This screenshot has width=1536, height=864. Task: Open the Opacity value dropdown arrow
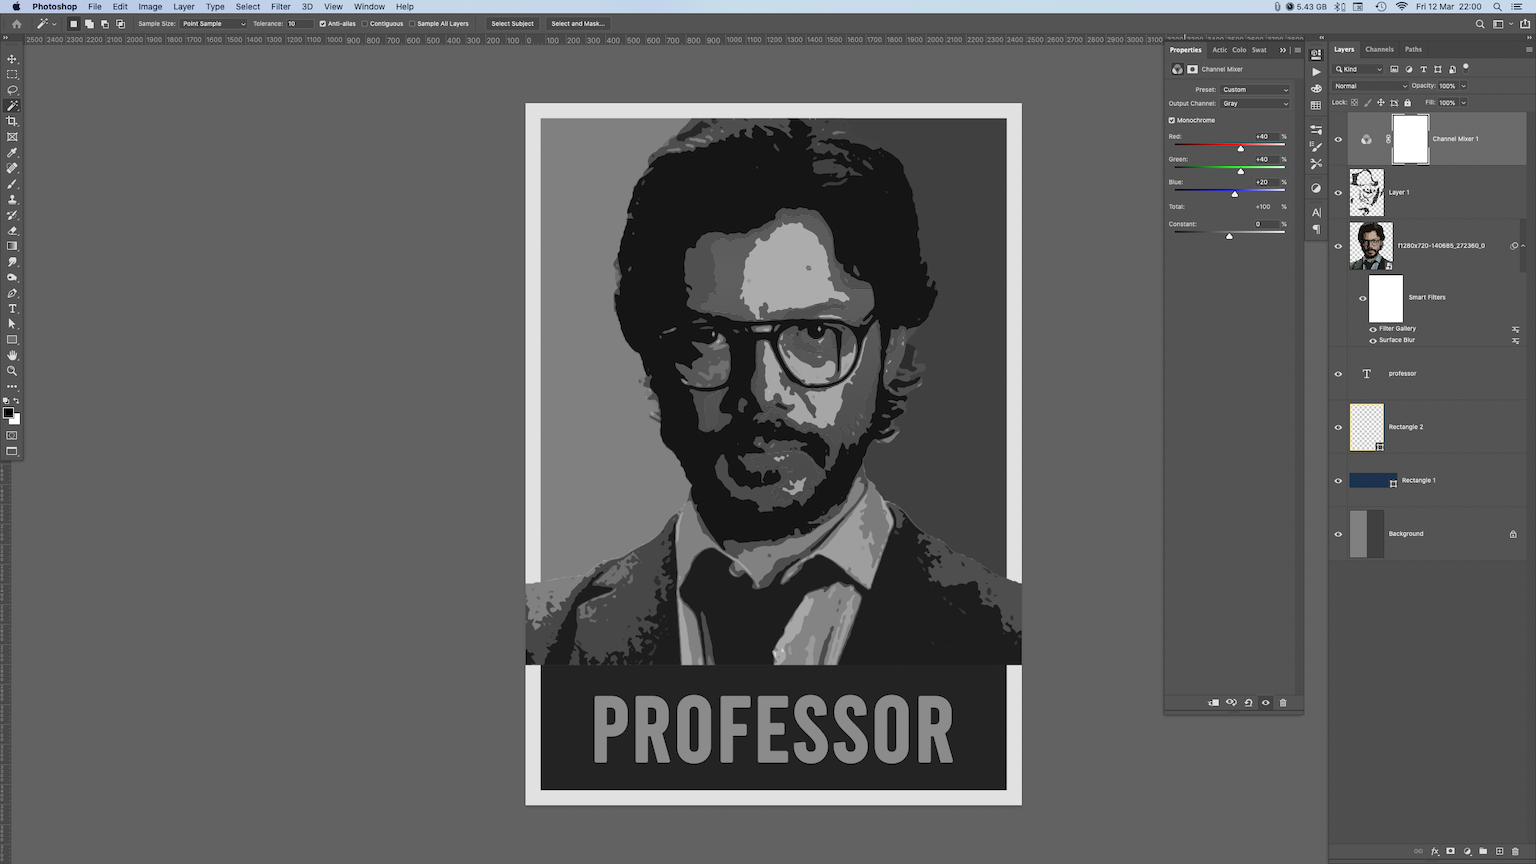1463,86
